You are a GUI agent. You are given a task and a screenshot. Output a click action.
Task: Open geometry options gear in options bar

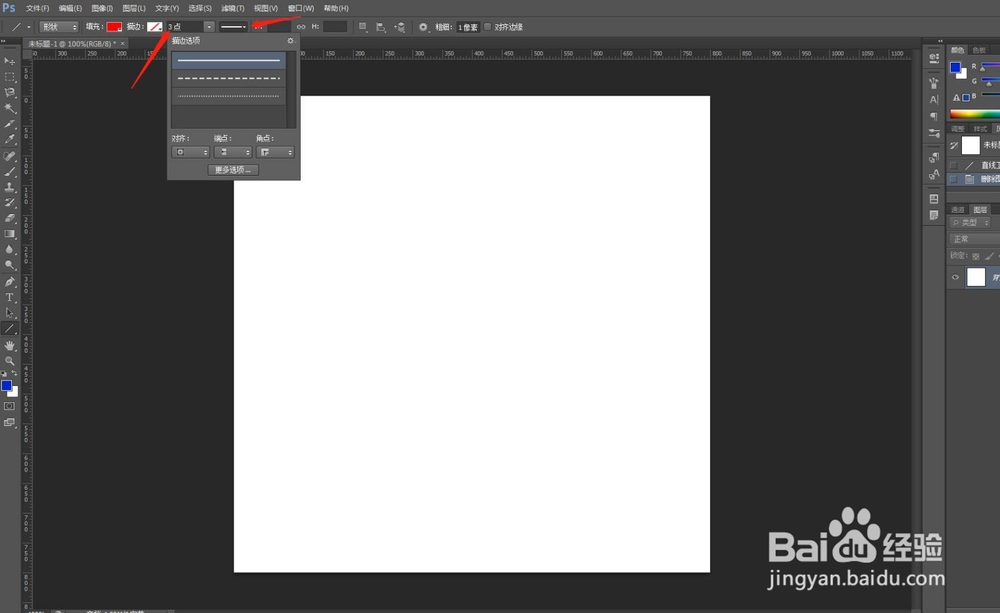(423, 27)
